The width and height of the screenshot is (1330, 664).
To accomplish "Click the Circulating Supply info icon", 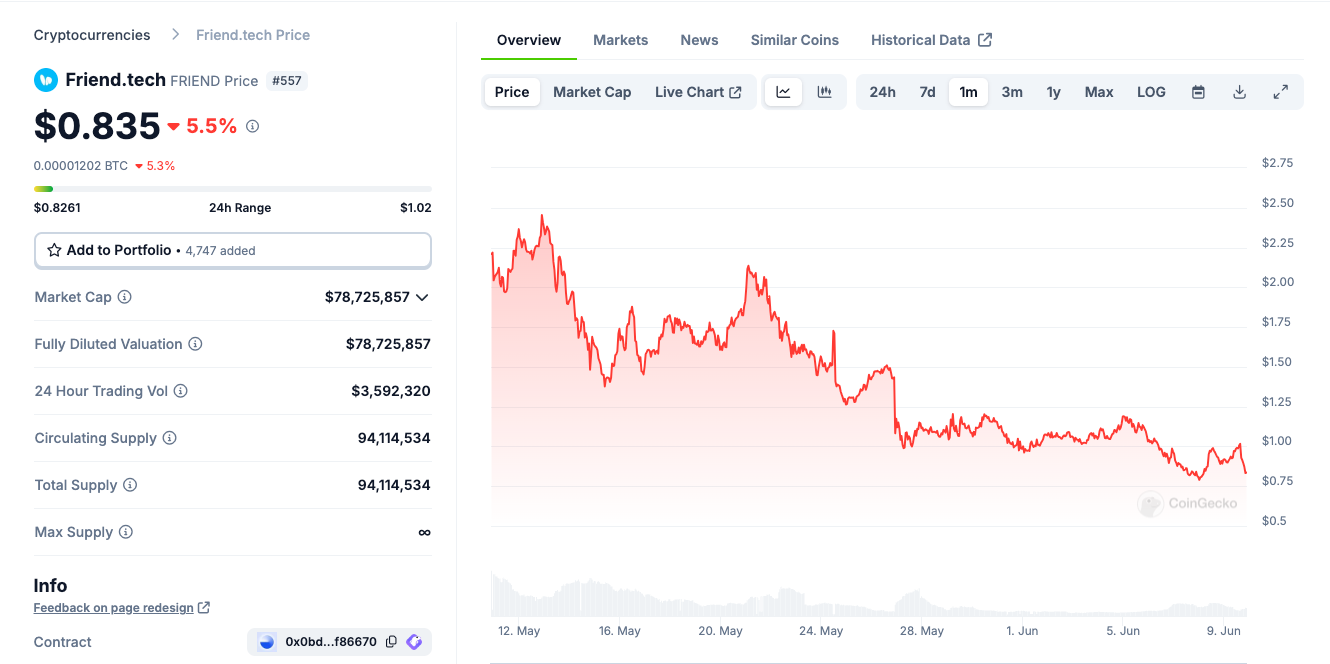I will [x=170, y=438].
